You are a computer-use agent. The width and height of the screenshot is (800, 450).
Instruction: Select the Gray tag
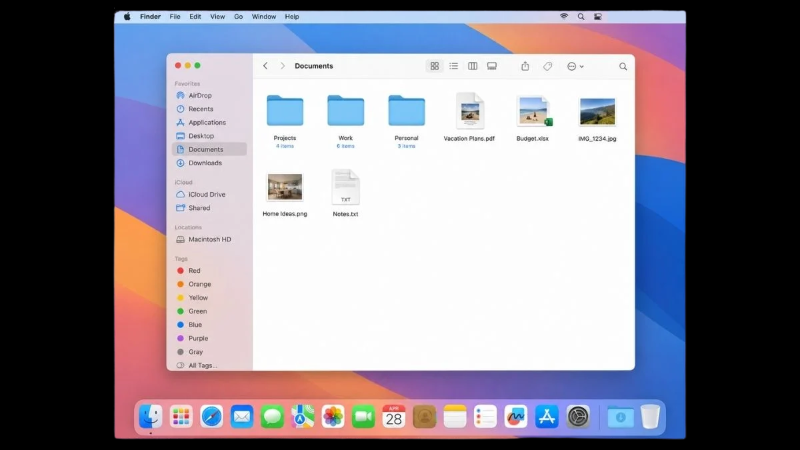210,352
